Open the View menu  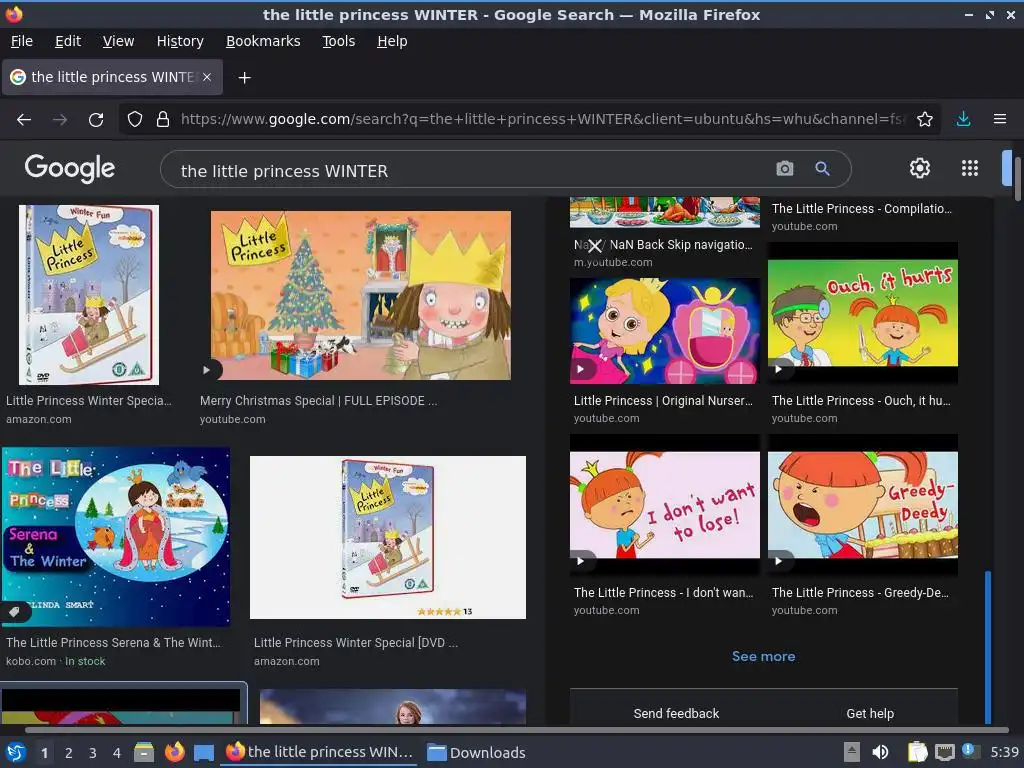(x=118, y=41)
